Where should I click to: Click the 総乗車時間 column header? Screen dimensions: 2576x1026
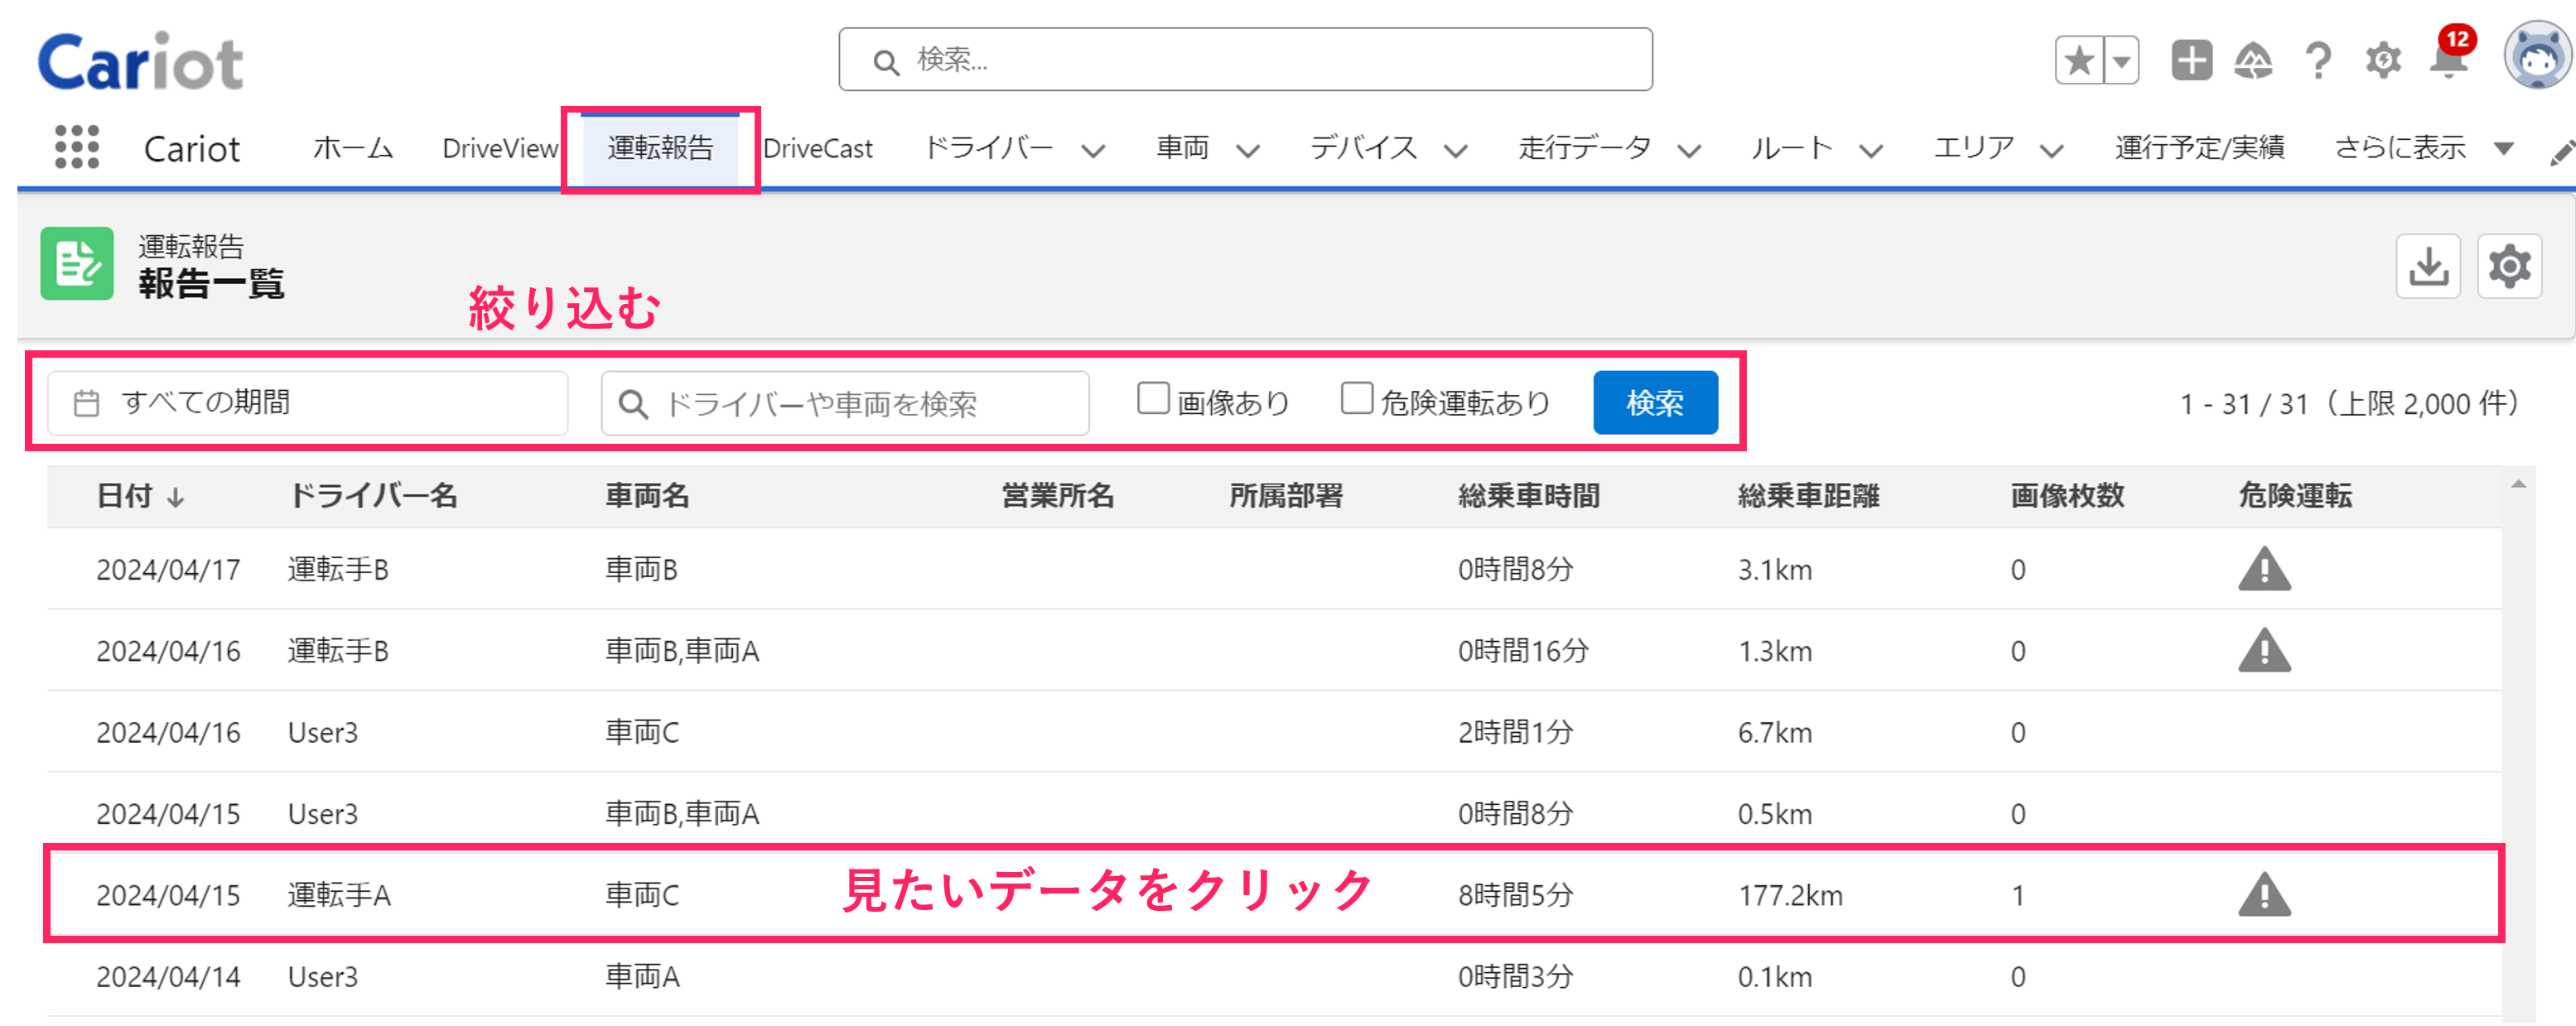pos(1528,496)
